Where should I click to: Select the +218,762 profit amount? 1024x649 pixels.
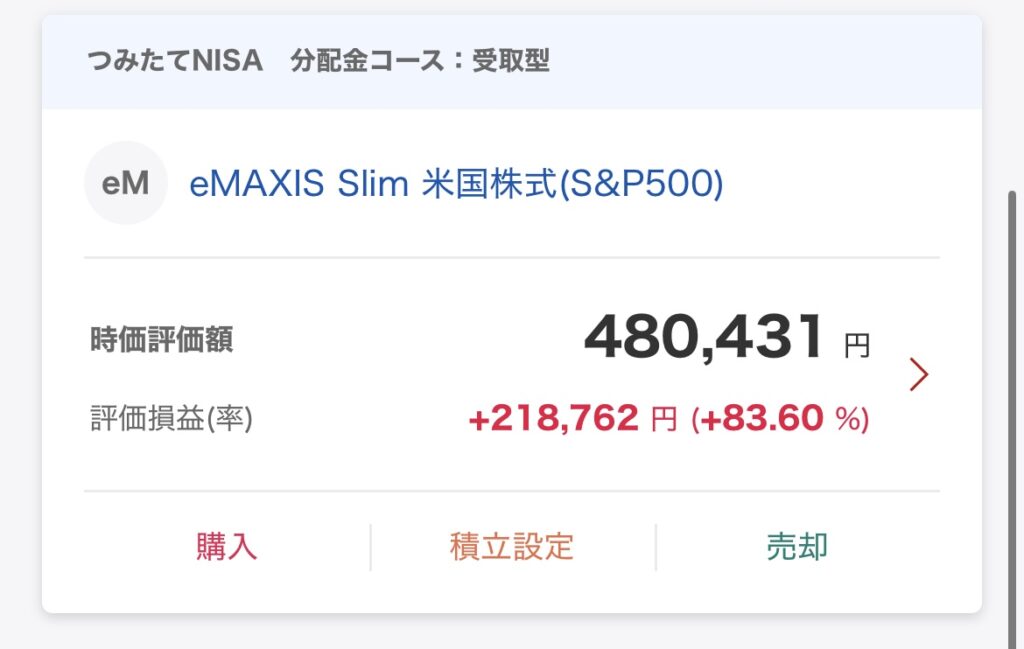[553, 418]
